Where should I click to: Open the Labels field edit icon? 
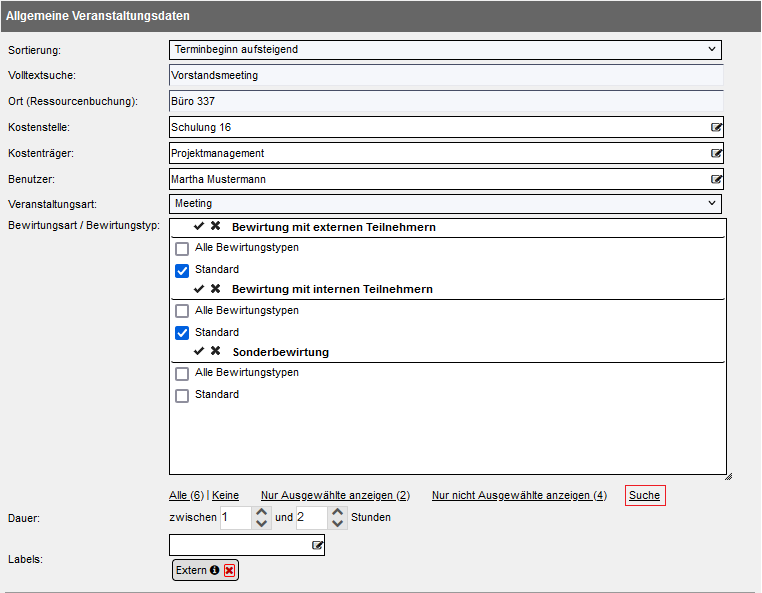point(317,545)
